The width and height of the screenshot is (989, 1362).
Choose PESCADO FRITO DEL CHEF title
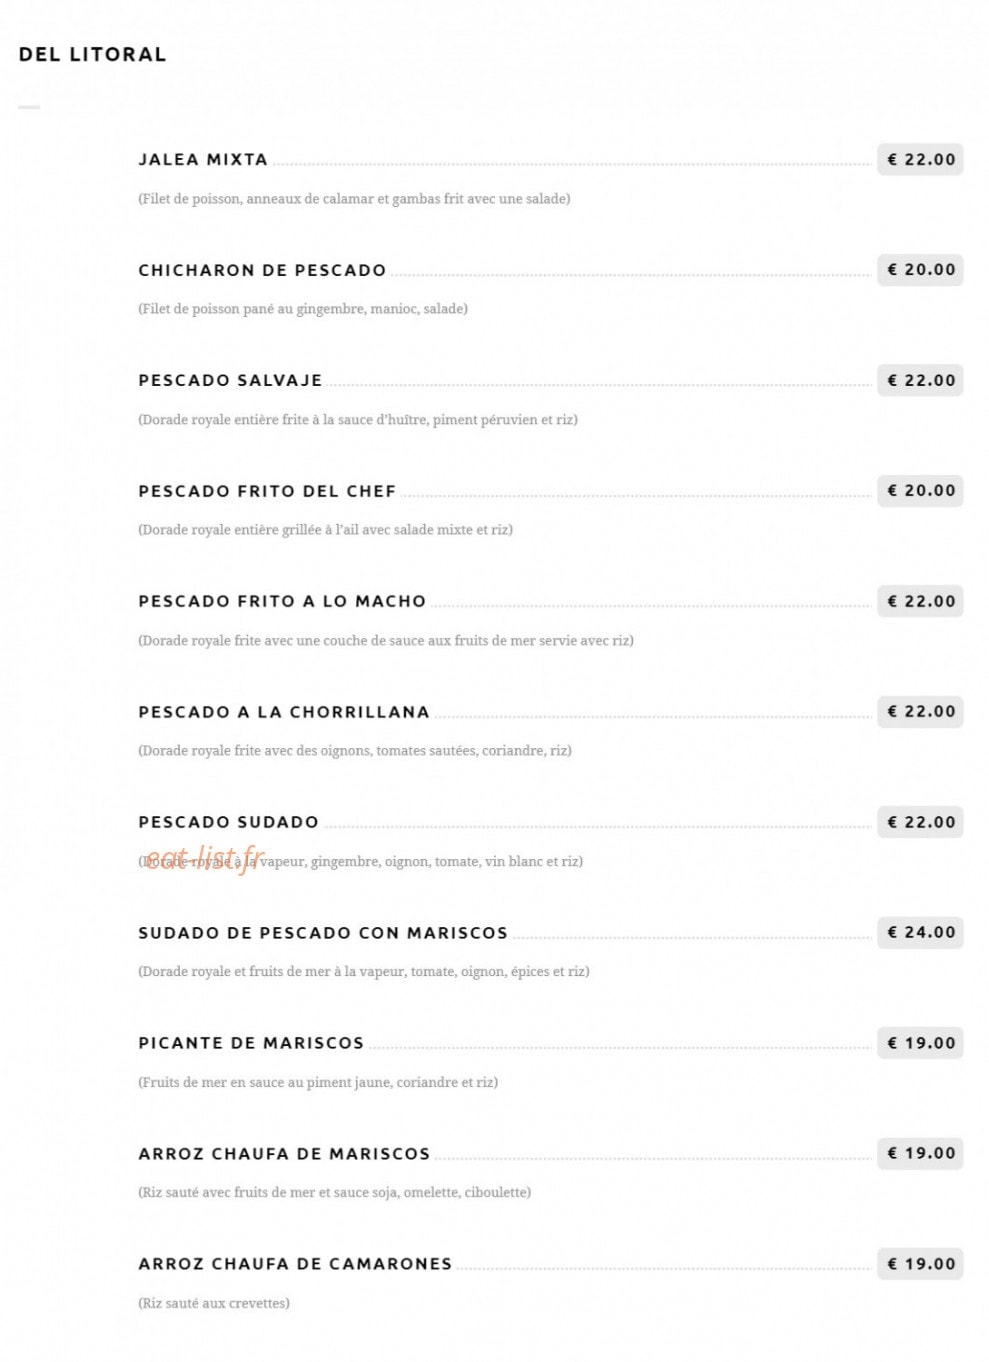pyautogui.click(x=267, y=491)
